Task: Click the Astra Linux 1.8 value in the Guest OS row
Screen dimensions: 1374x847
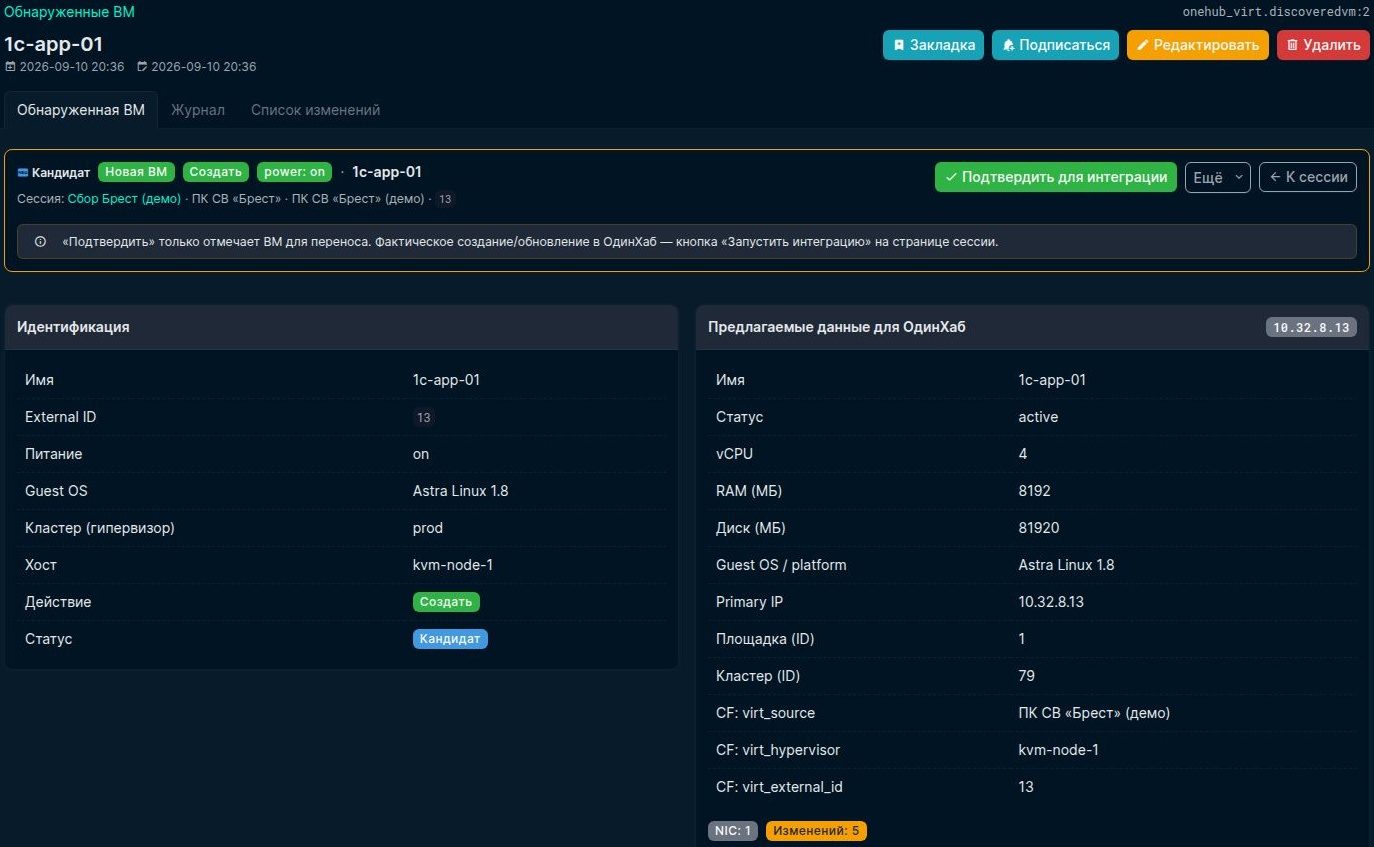Action: pyautogui.click(x=461, y=491)
